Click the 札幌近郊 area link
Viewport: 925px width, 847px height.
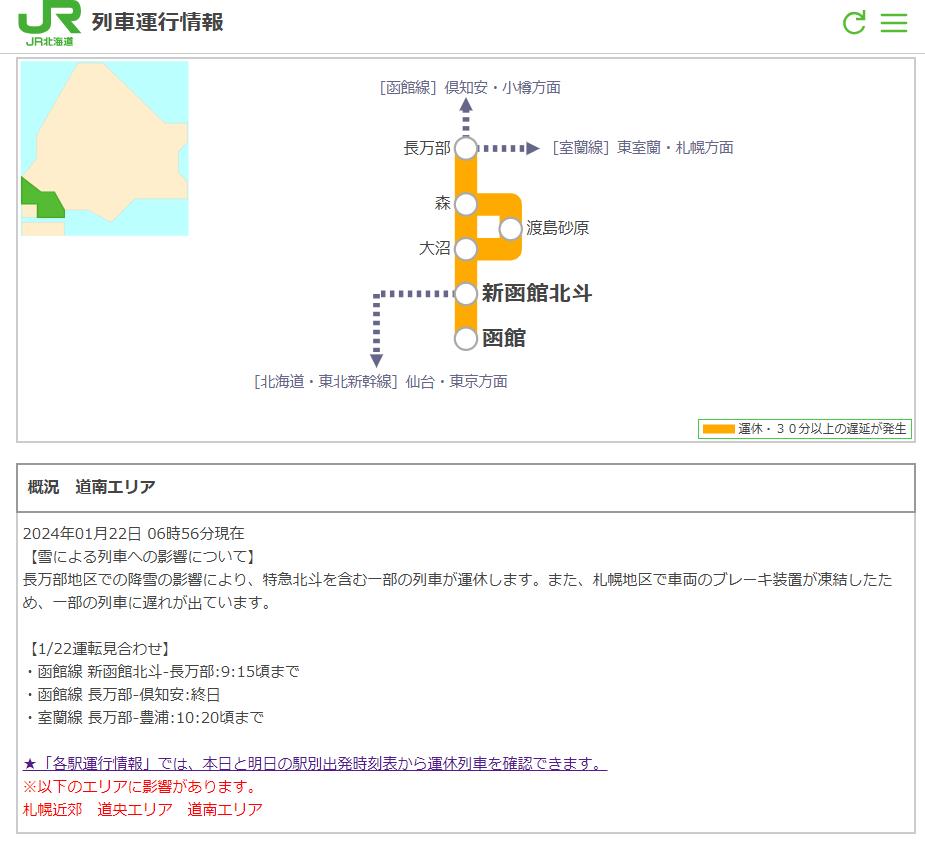click(53, 809)
